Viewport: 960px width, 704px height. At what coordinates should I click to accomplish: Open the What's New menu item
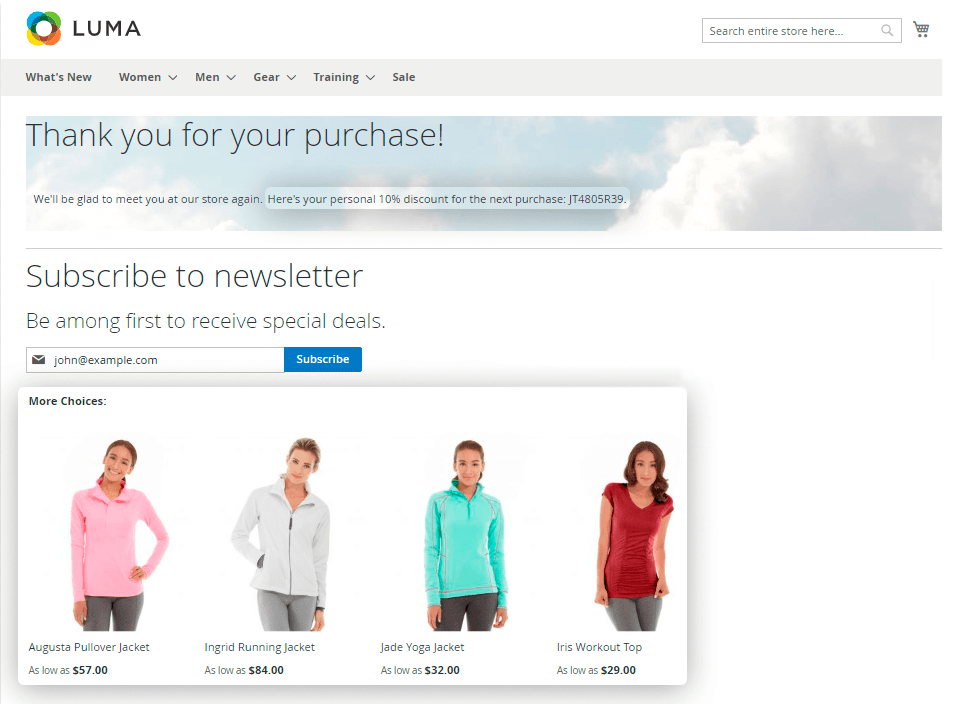point(59,77)
